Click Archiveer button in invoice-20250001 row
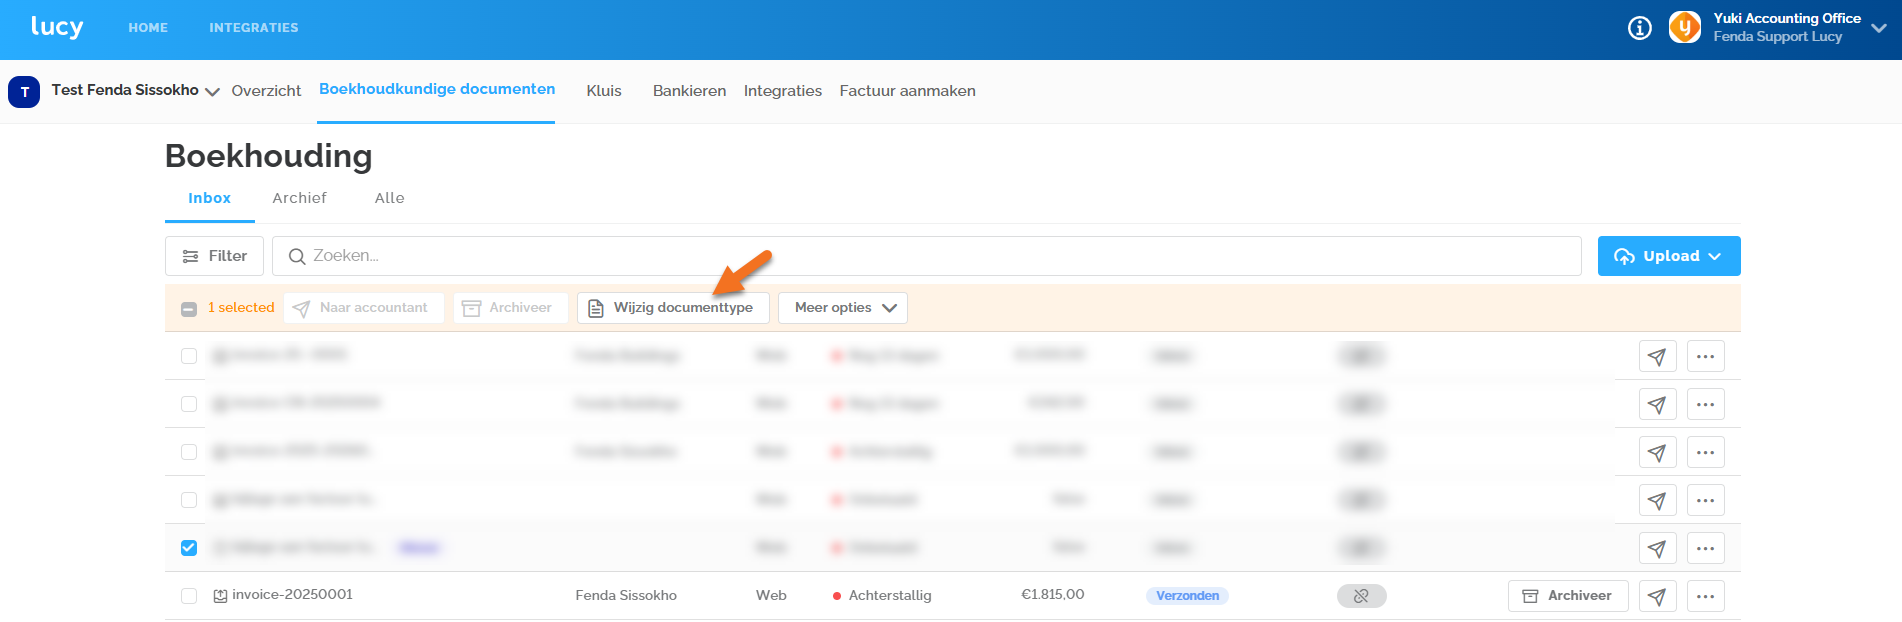Image resolution: width=1902 pixels, height=622 pixels. click(x=1568, y=596)
